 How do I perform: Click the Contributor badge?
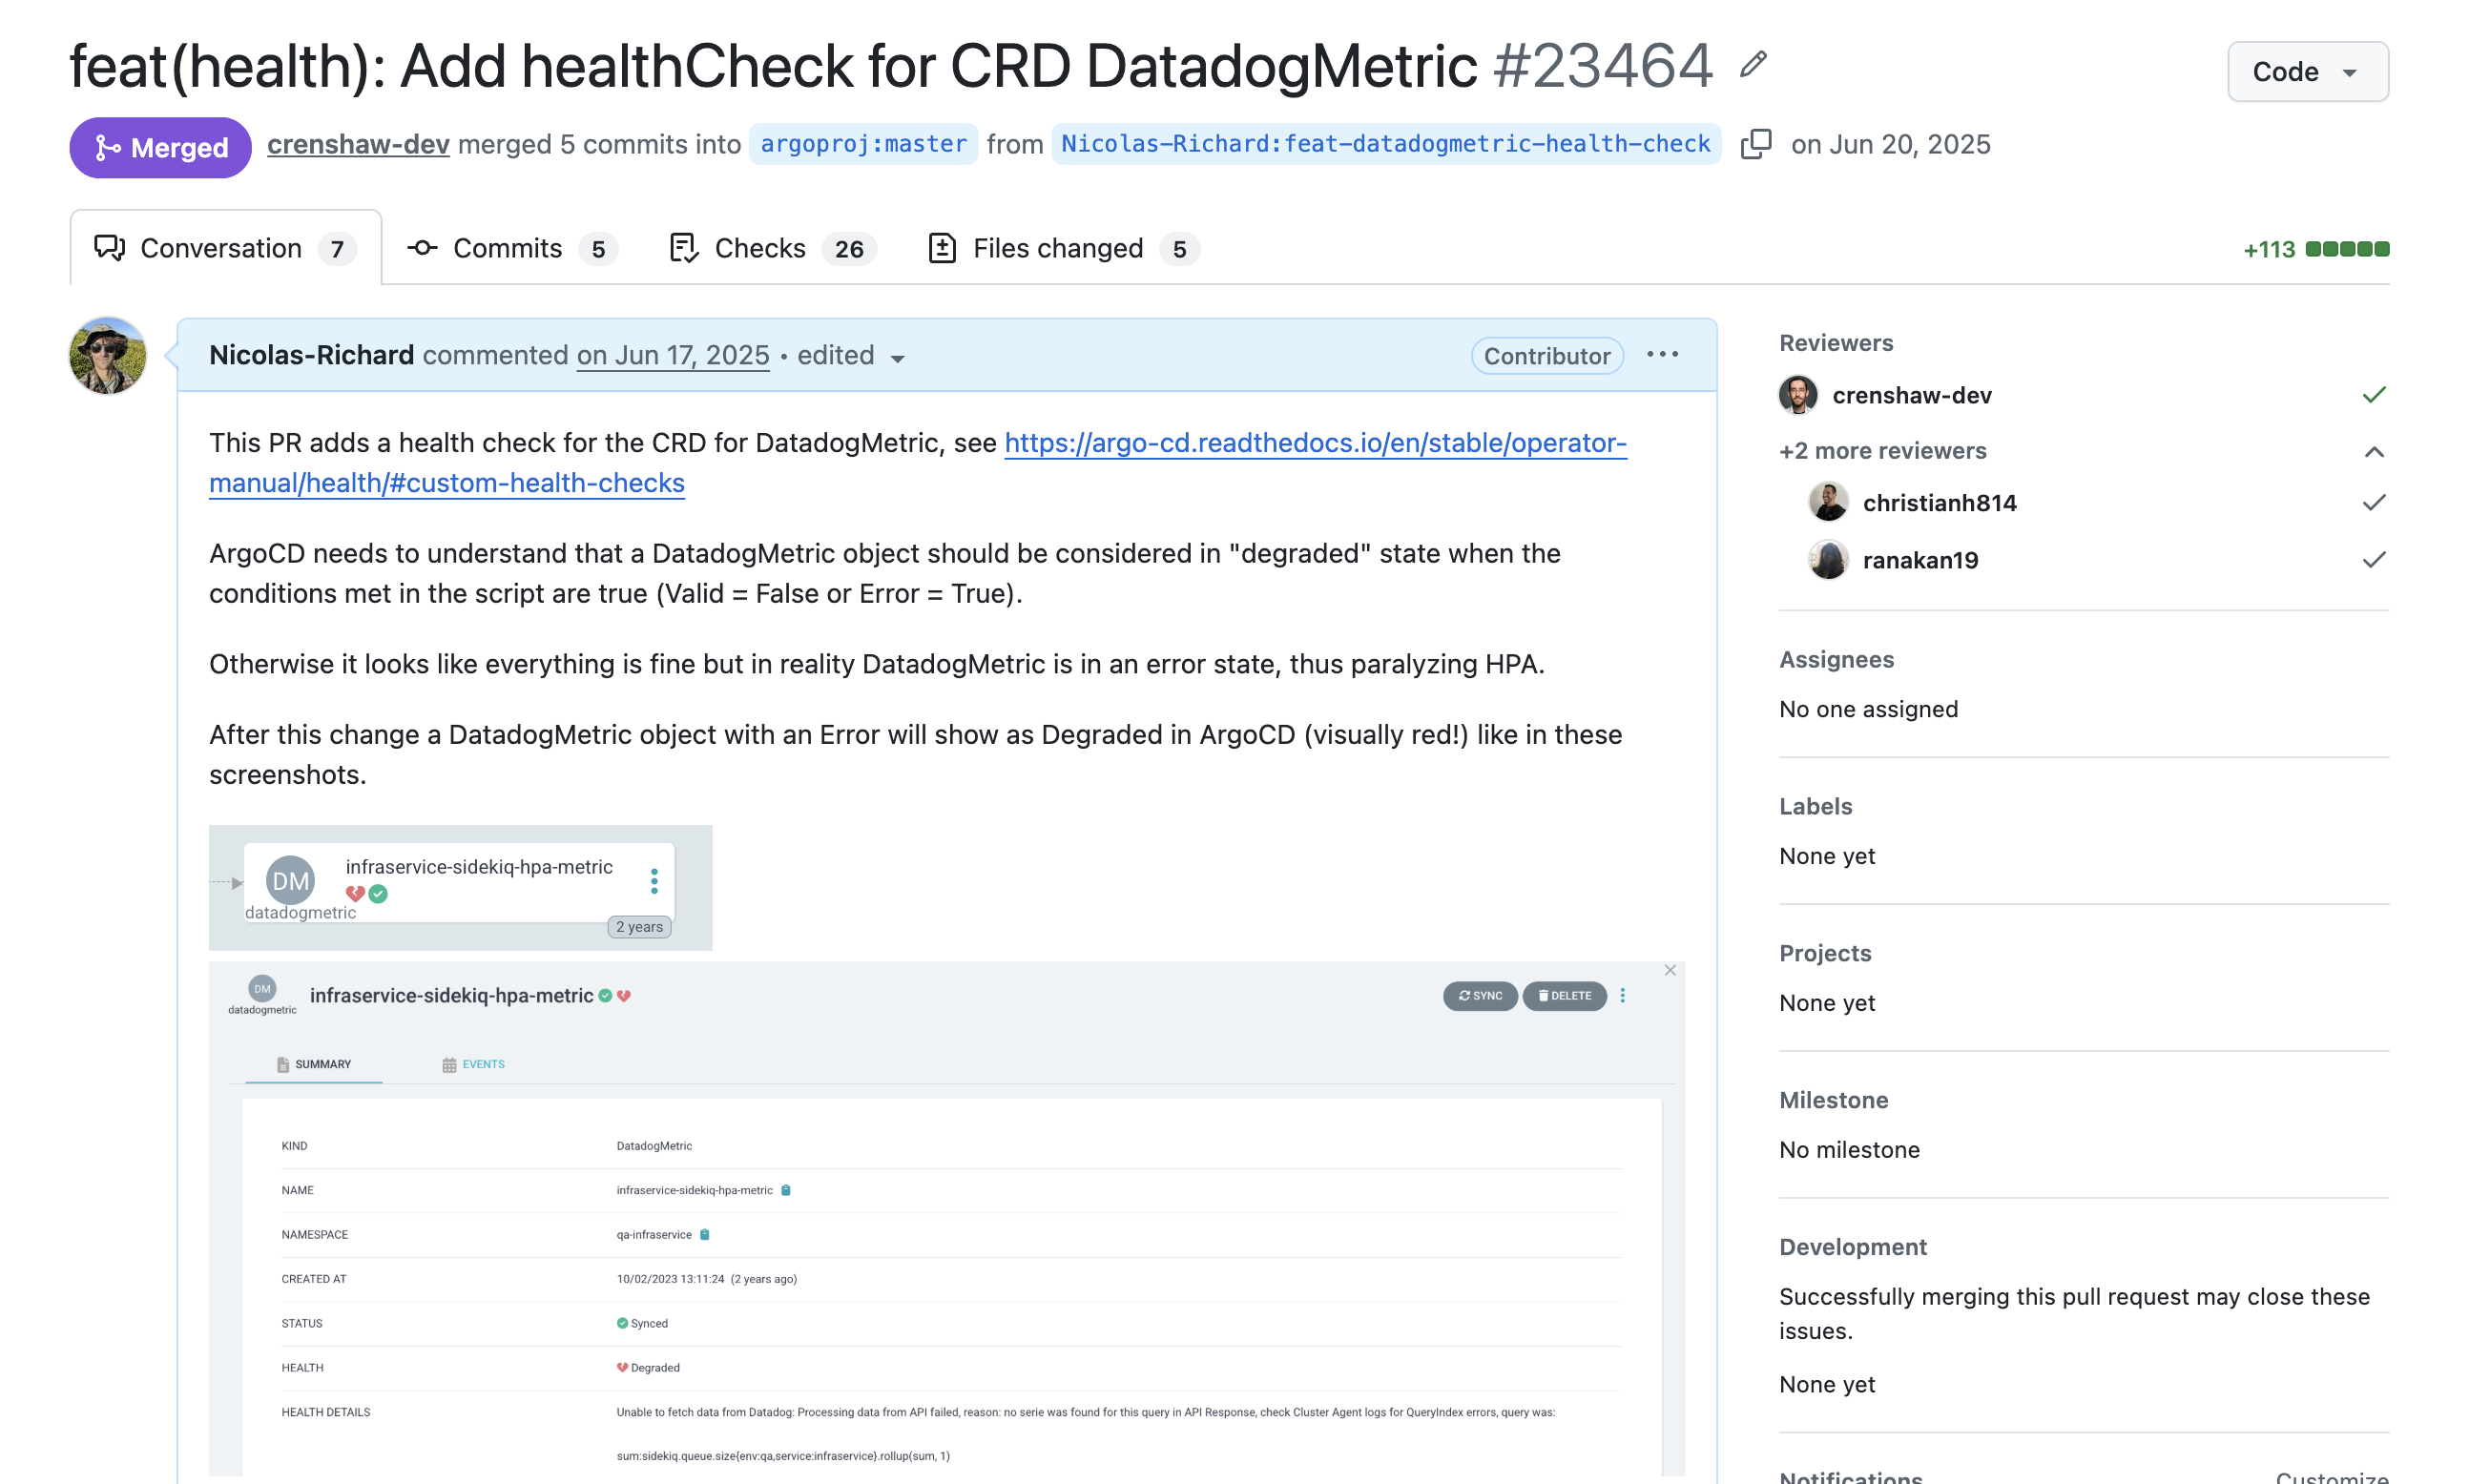(1546, 356)
